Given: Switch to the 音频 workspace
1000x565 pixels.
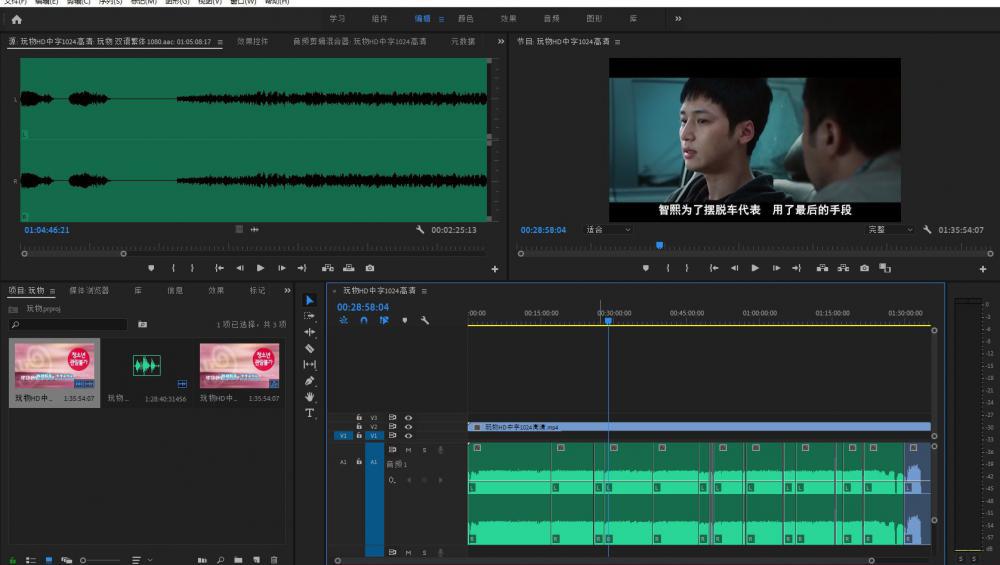Looking at the screenshot, I should click(551, 19).
